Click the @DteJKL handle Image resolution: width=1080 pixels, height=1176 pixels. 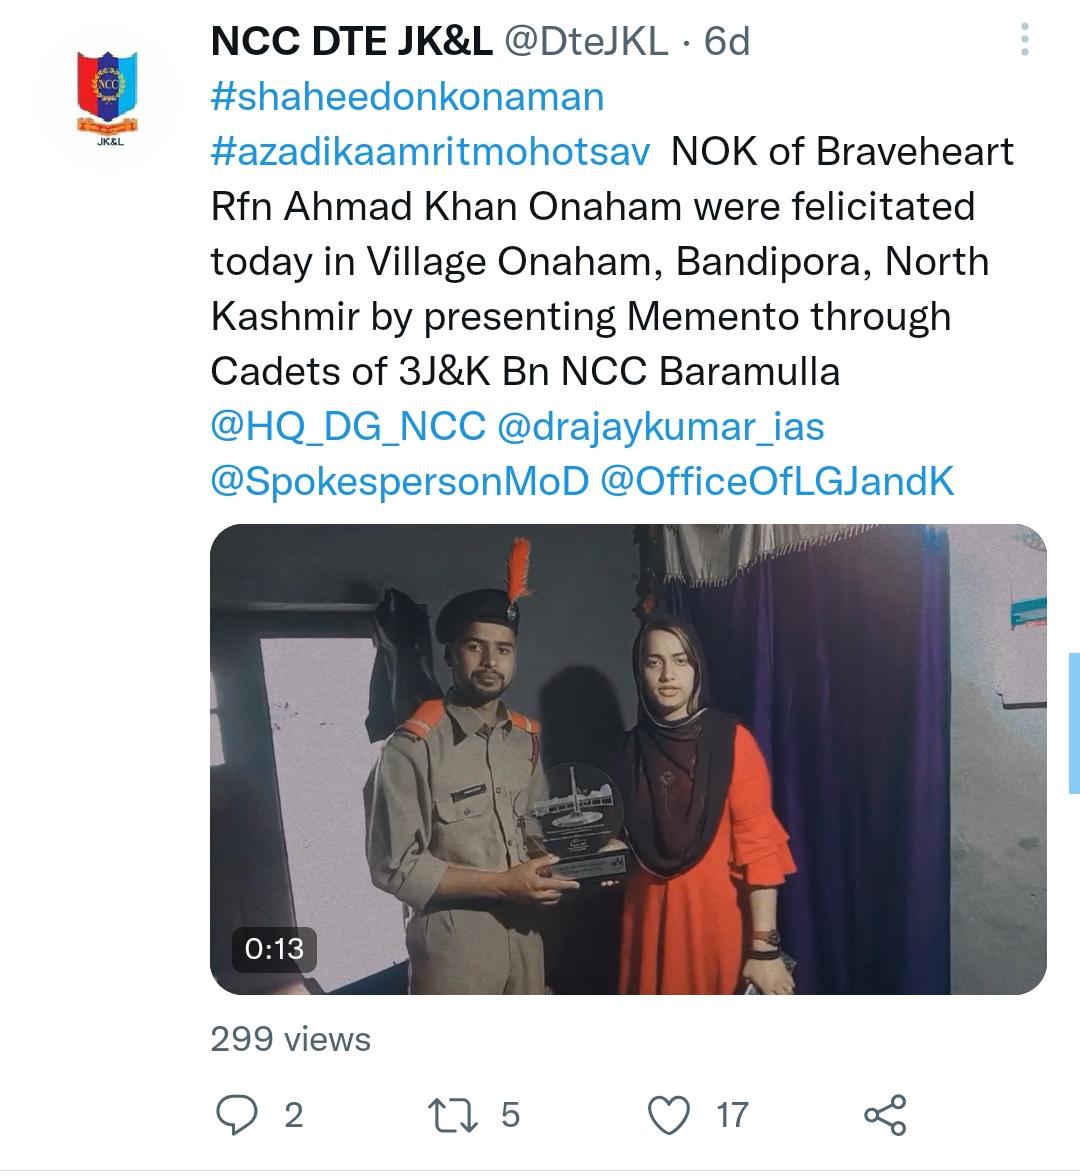click(x=585, y=40)
